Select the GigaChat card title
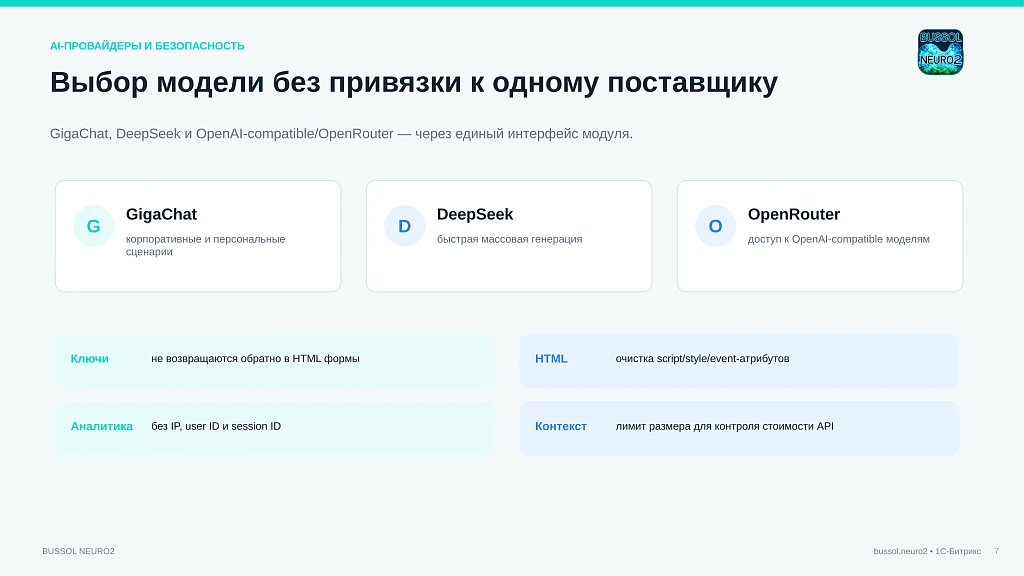 (161, 214)
